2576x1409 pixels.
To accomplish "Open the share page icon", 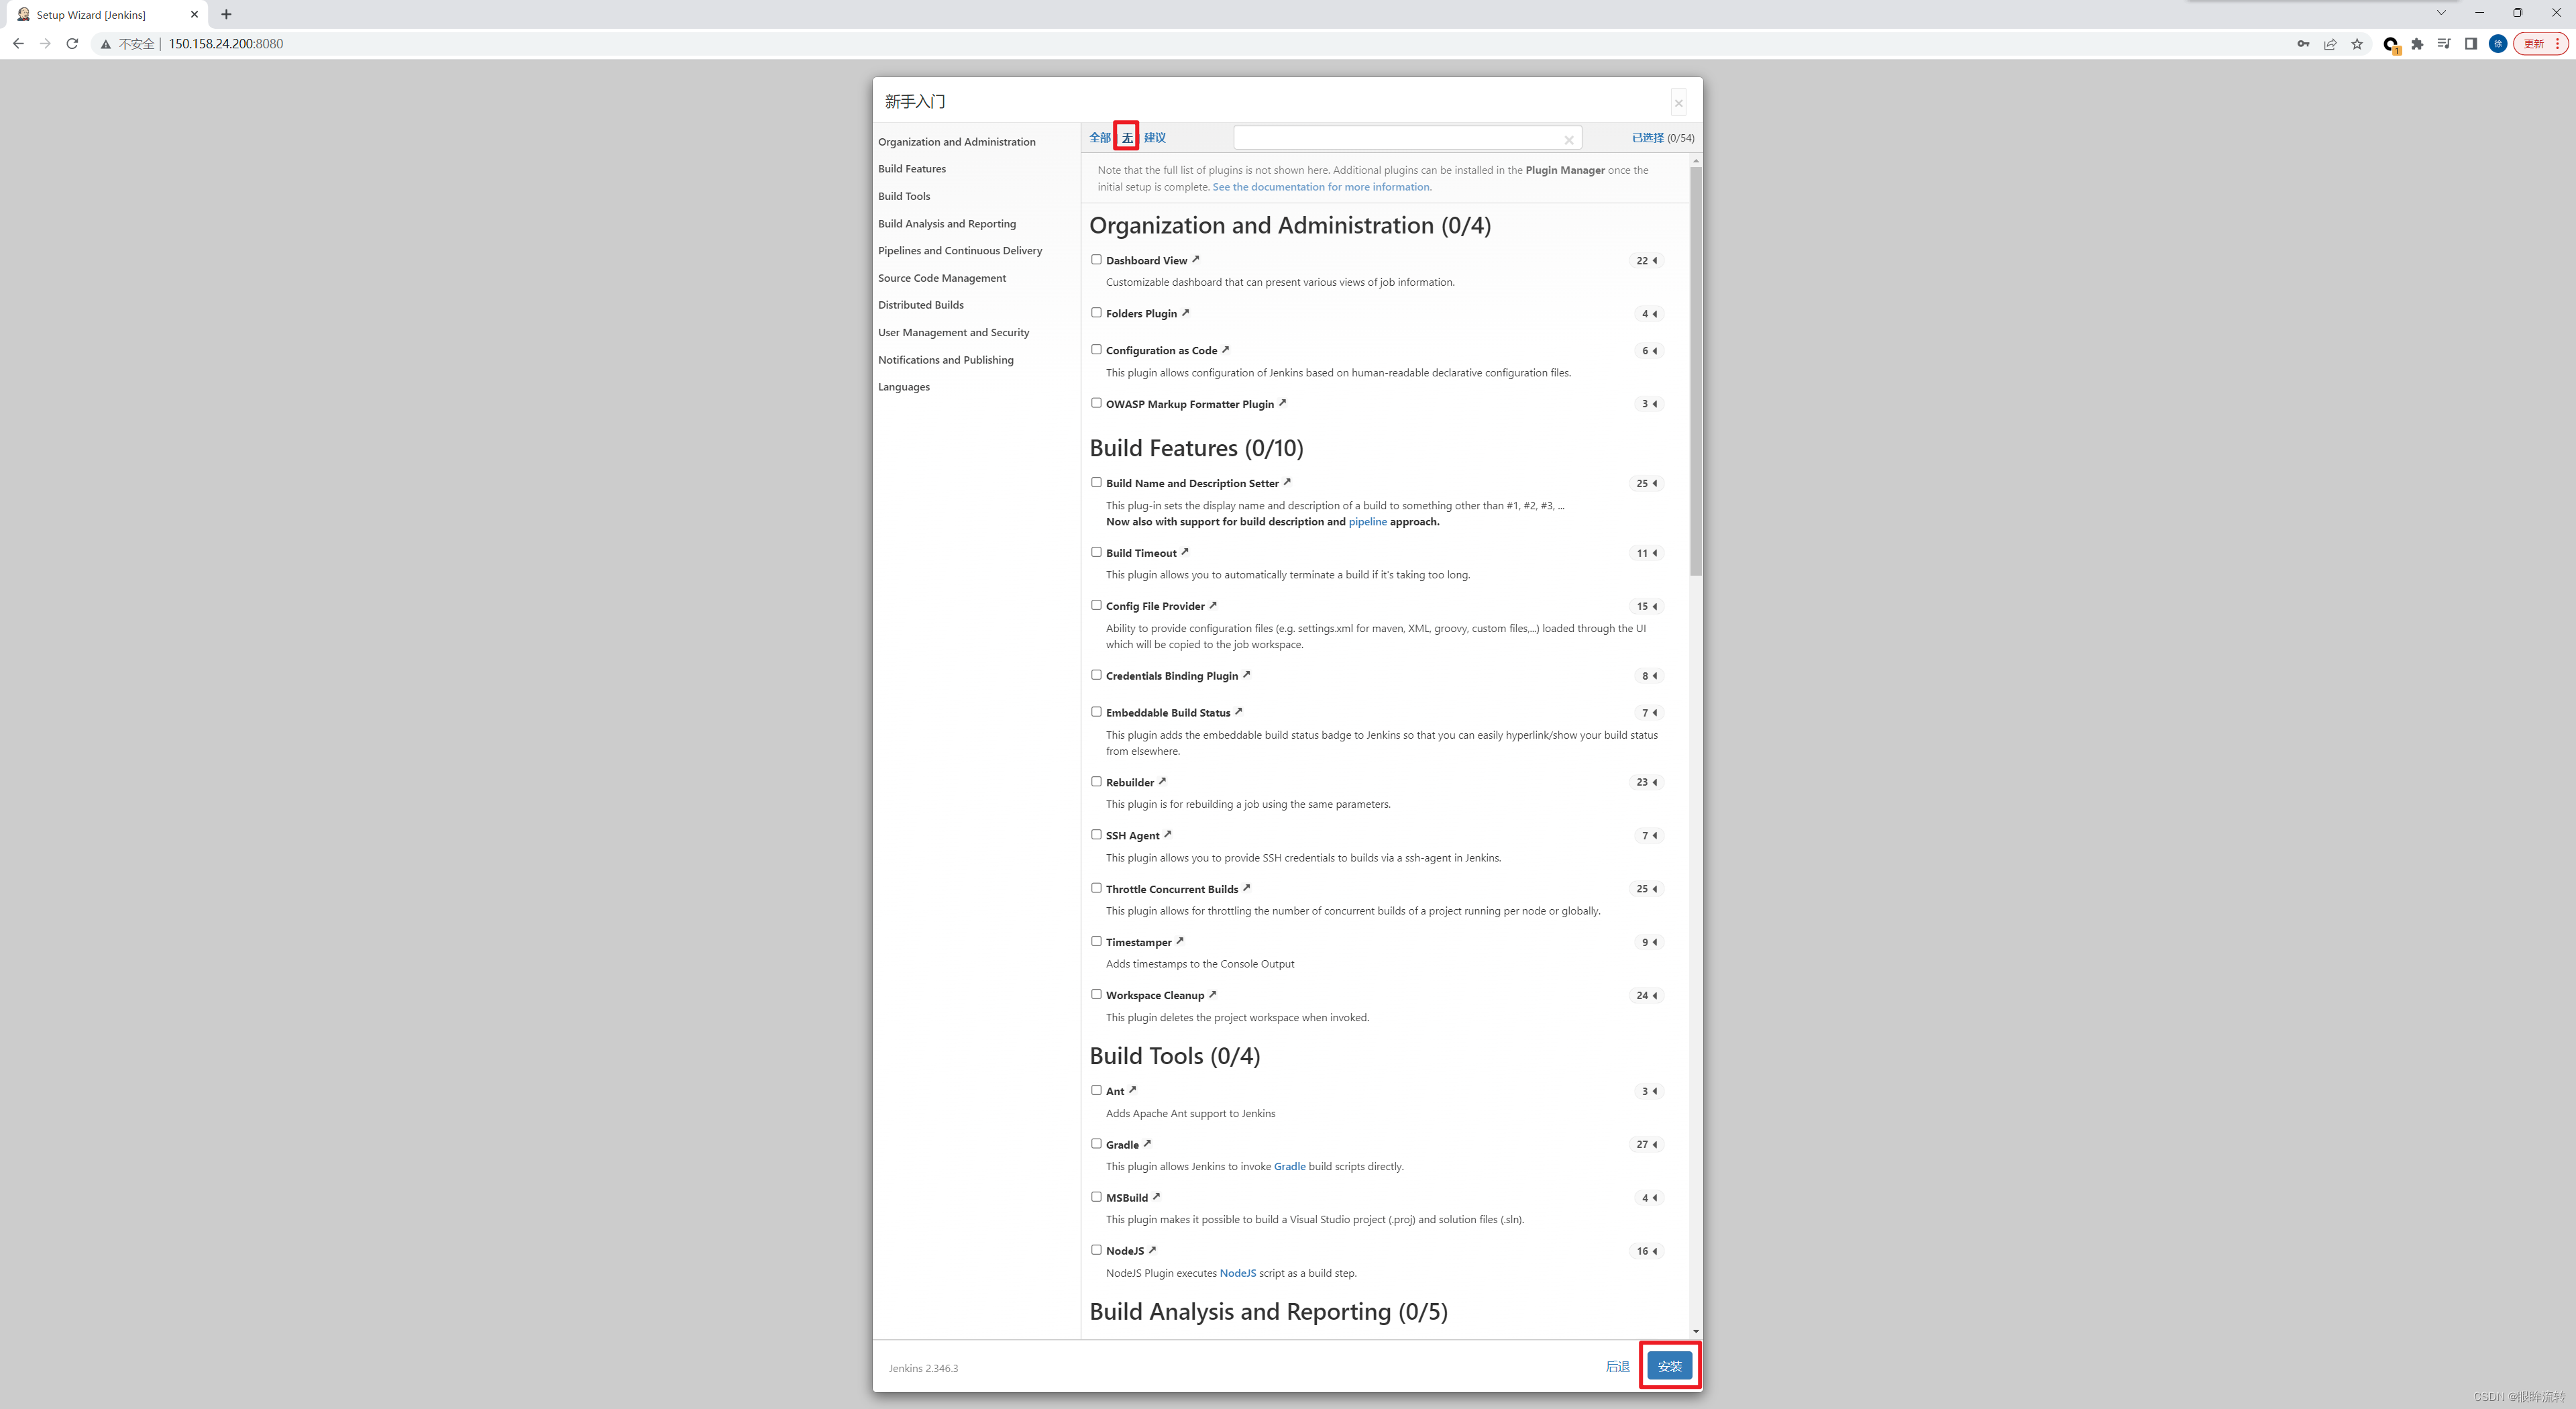I will [2330, 43].
